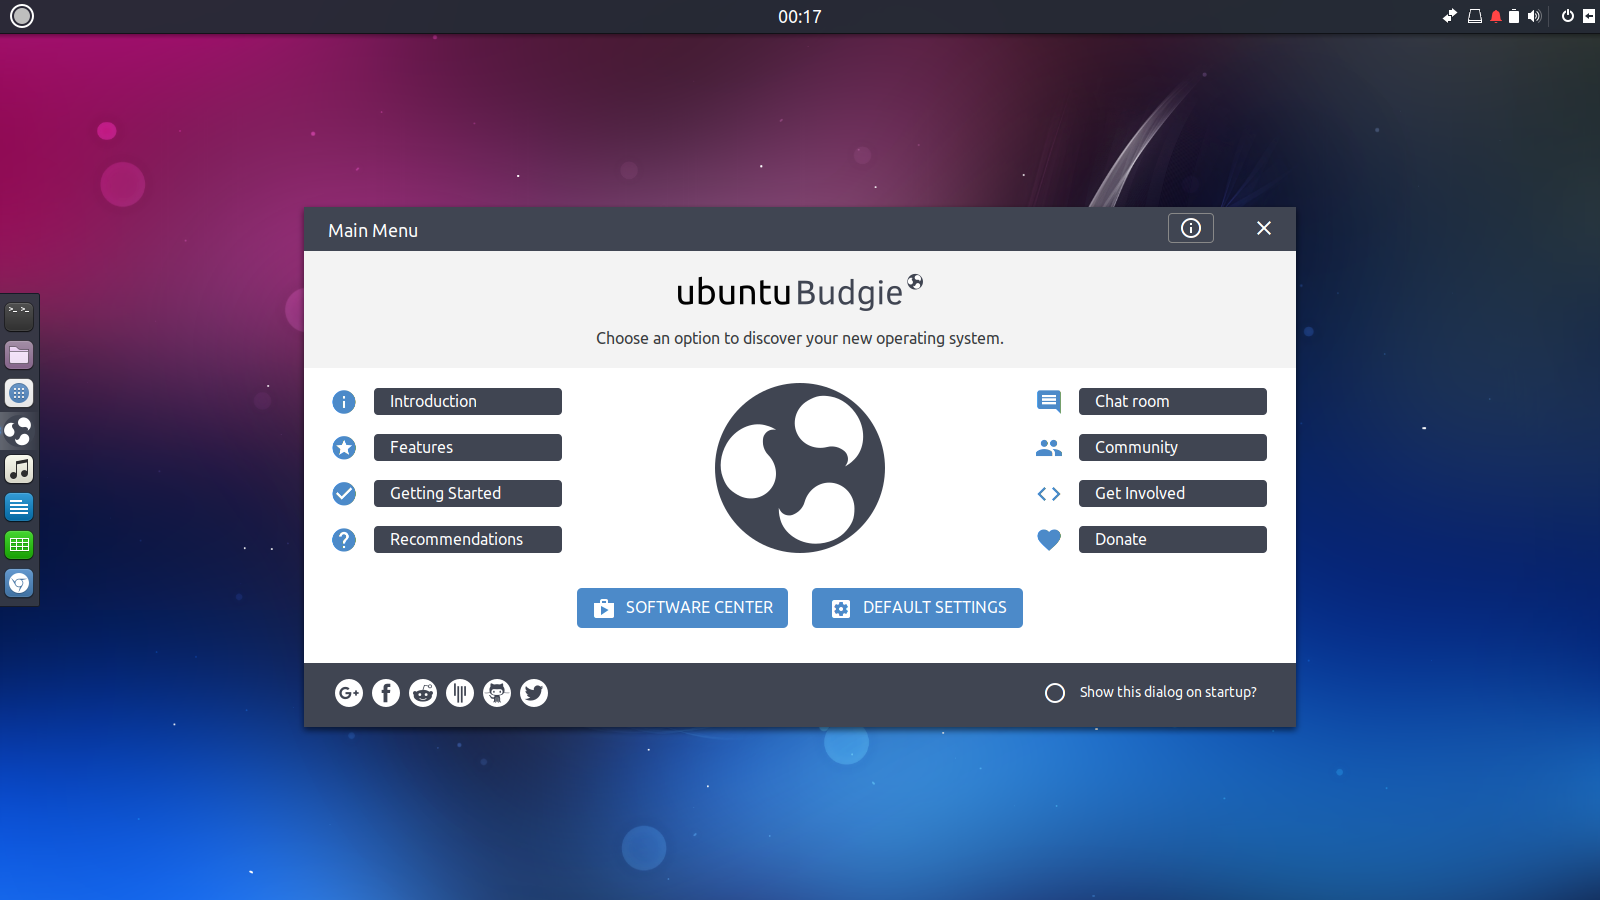Viewport: 1600px width, 900px height.
Task: Open the Introduction page
Action: tap(468, 401)
